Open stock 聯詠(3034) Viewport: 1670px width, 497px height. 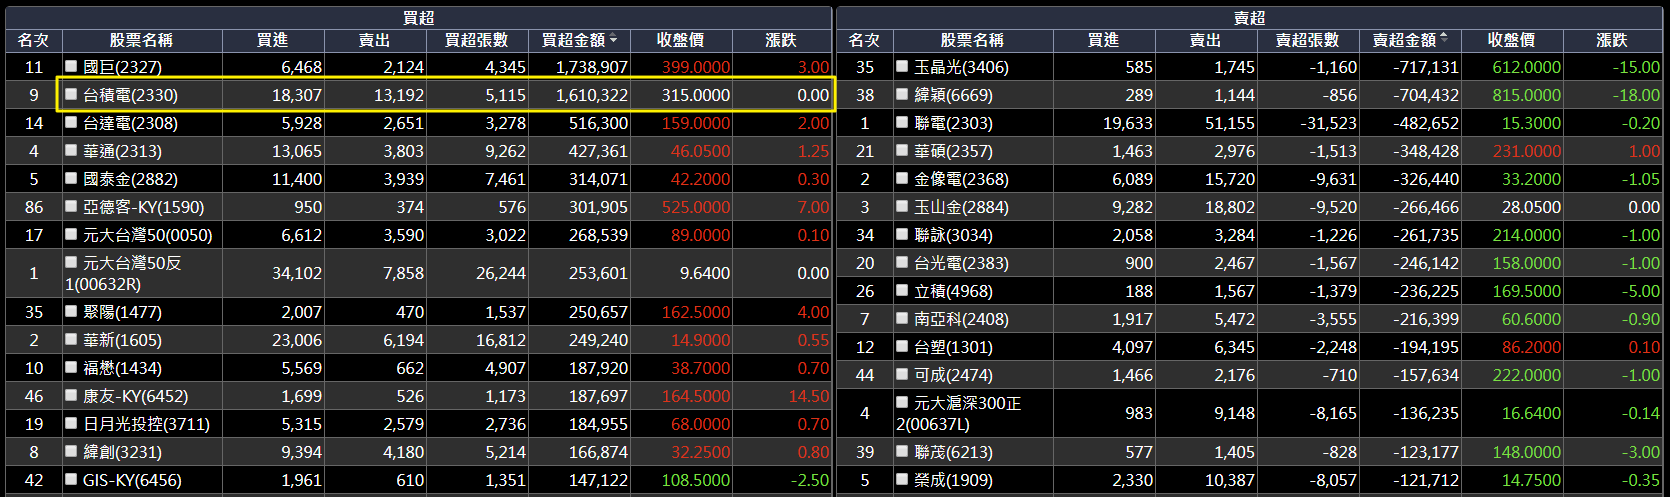pyautogui.click(x=953, y=235)
